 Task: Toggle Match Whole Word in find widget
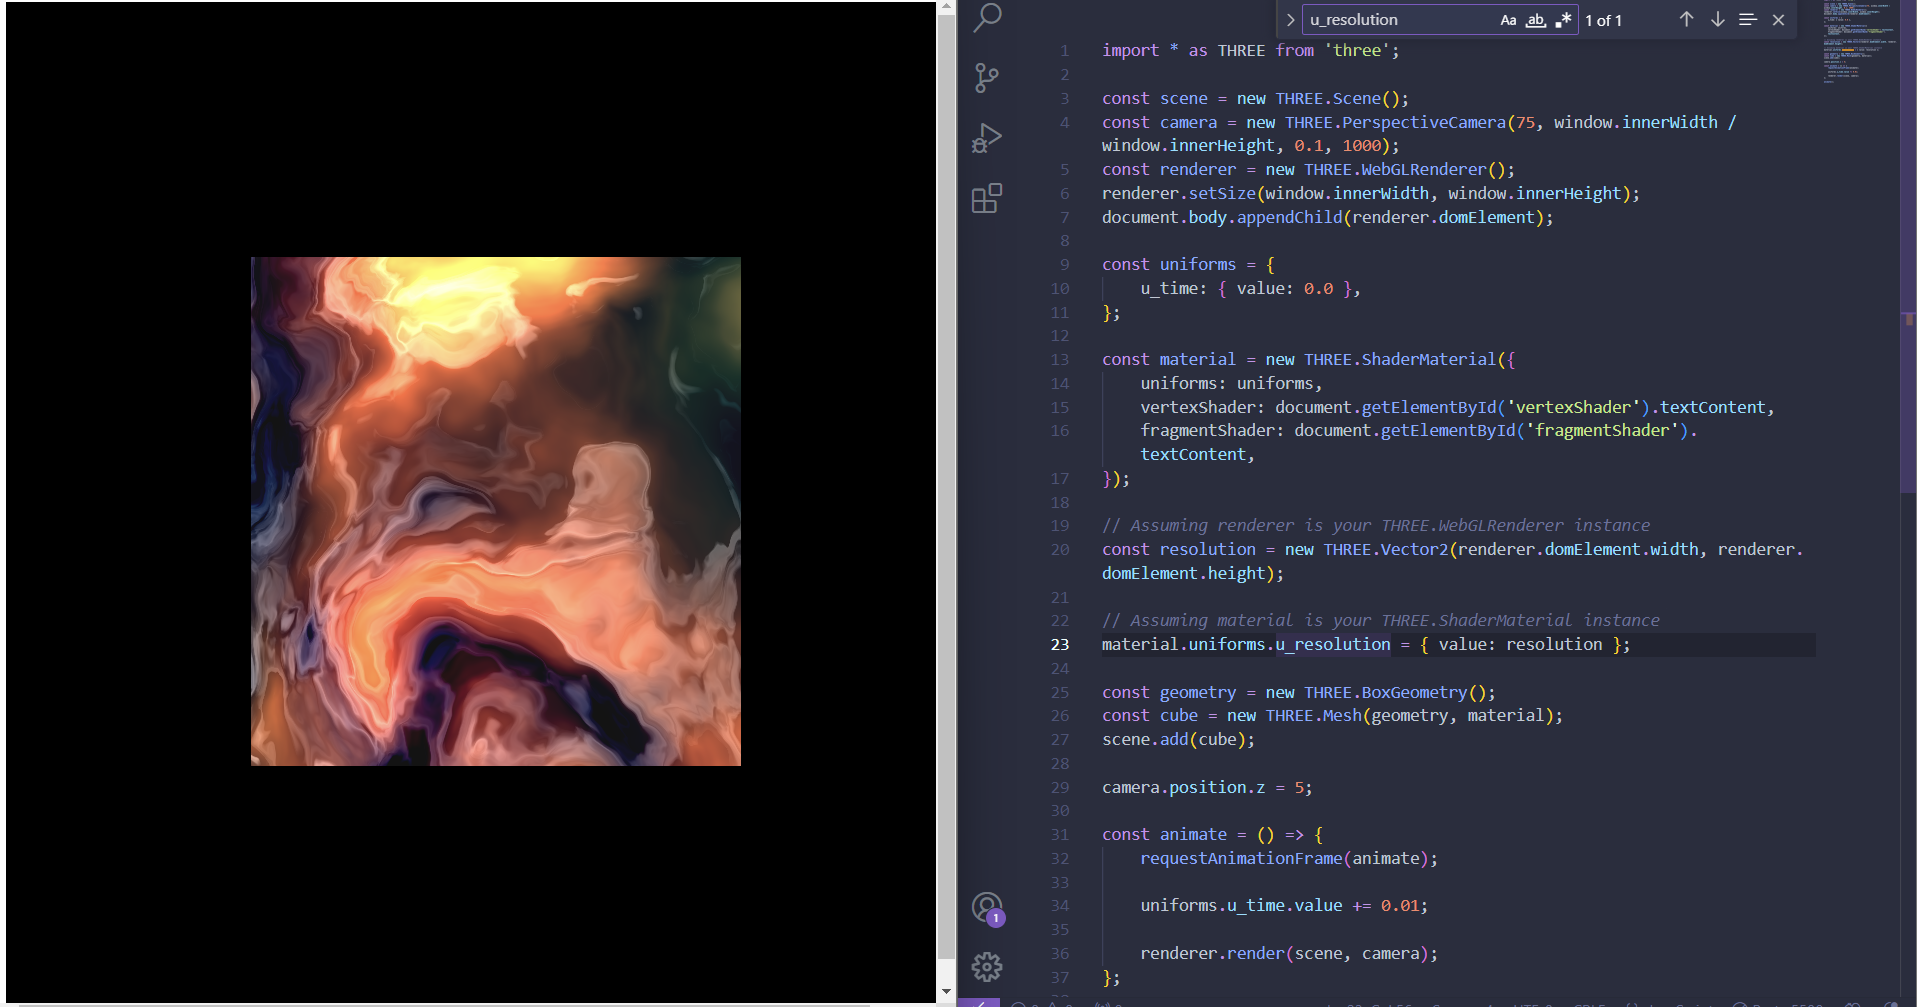tap(1535, 20)
